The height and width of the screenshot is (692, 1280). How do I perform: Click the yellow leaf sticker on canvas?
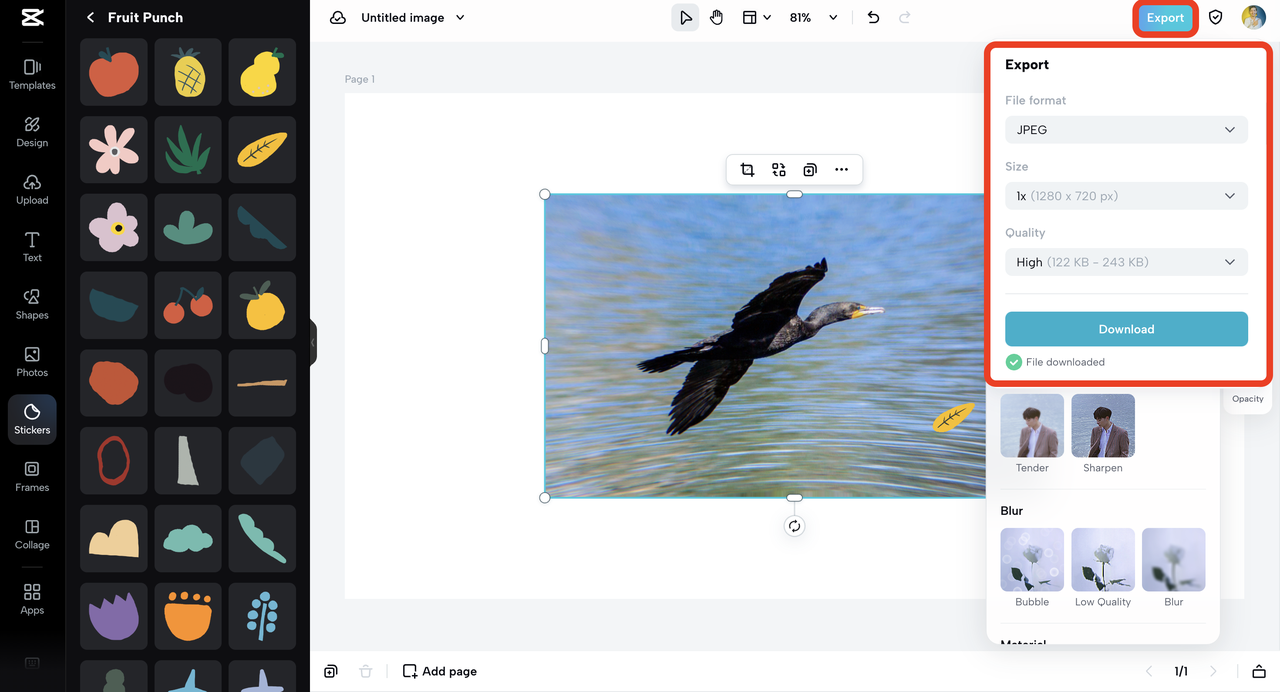pyautogui.click(x=953, y=417)
